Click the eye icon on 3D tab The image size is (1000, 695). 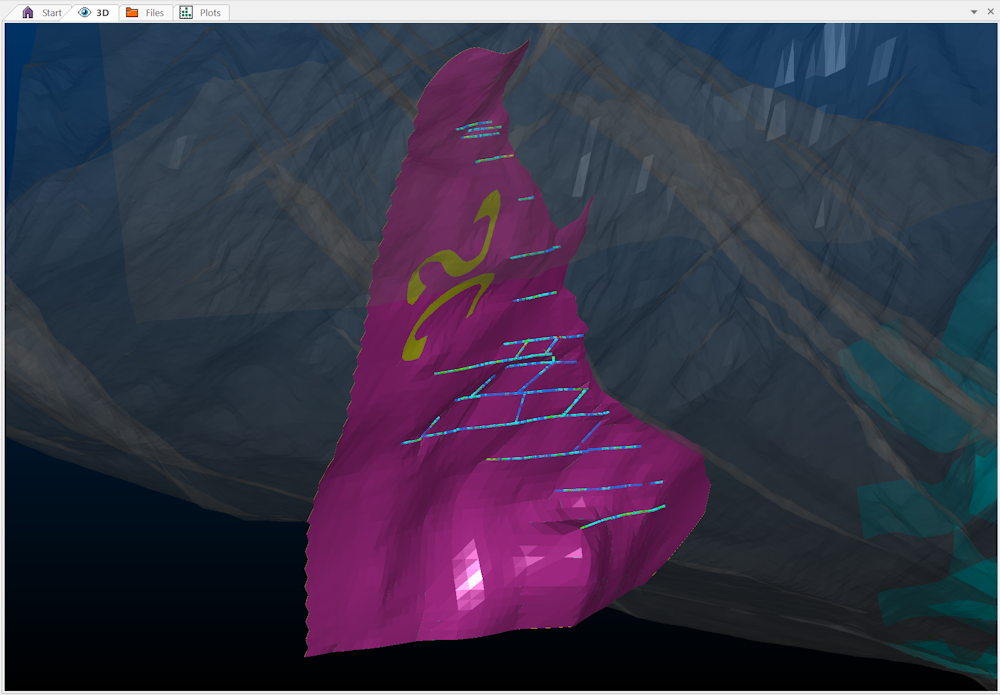pyautogui.click(x=84, y=12)
